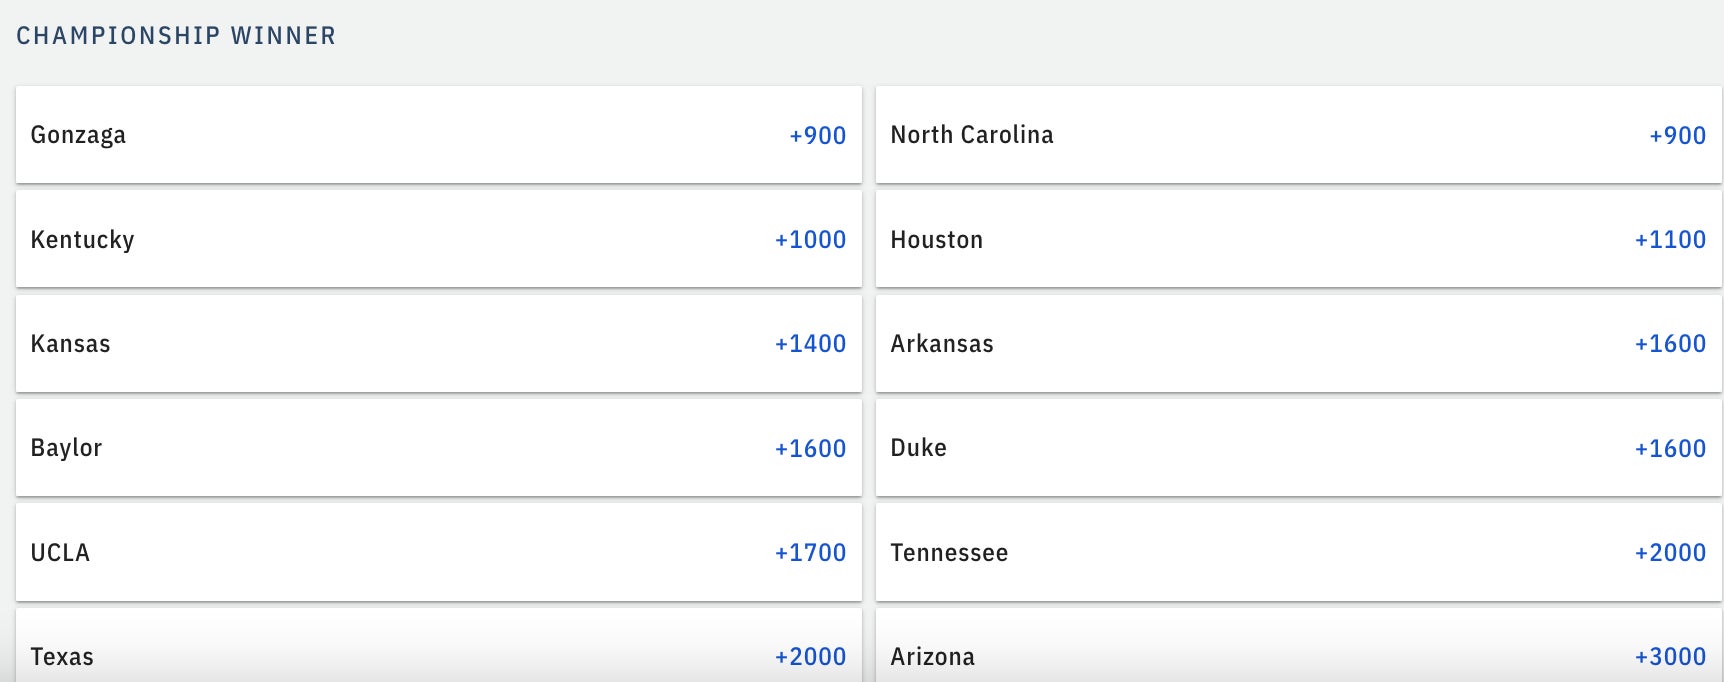Pick Baylor +1600 odds card
The width and height of the screenshot is (1724, 682).
pos(438,448)
